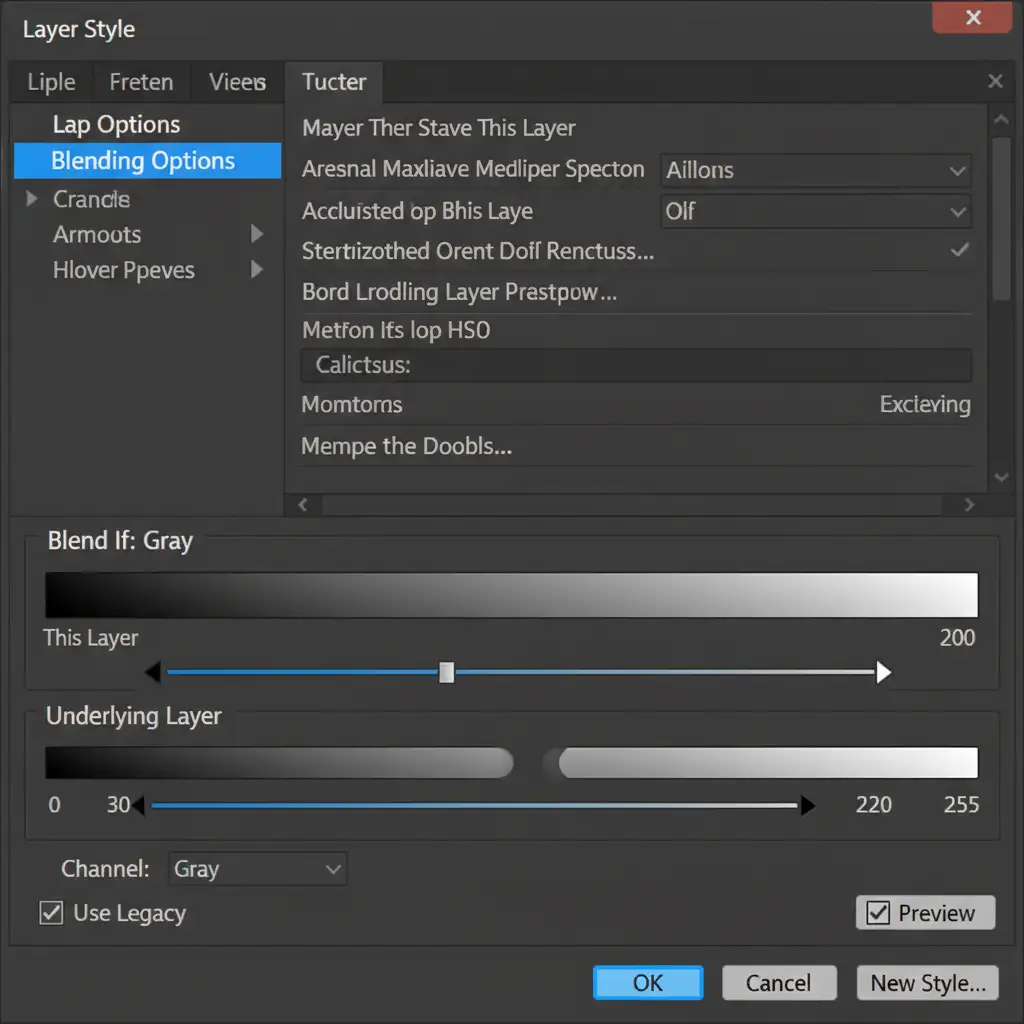
Task: Click the horizontal scroll right arrow
Action: [968, 506]
